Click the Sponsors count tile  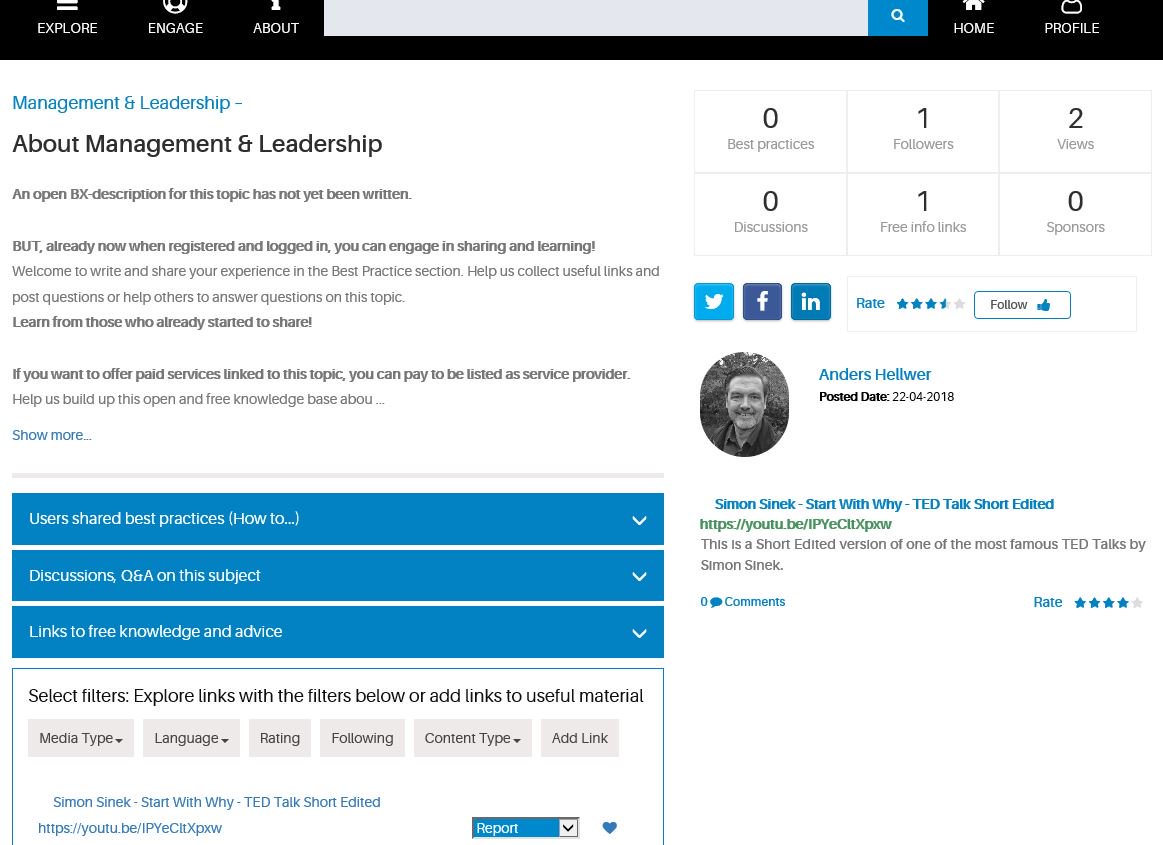[1075, 214]
